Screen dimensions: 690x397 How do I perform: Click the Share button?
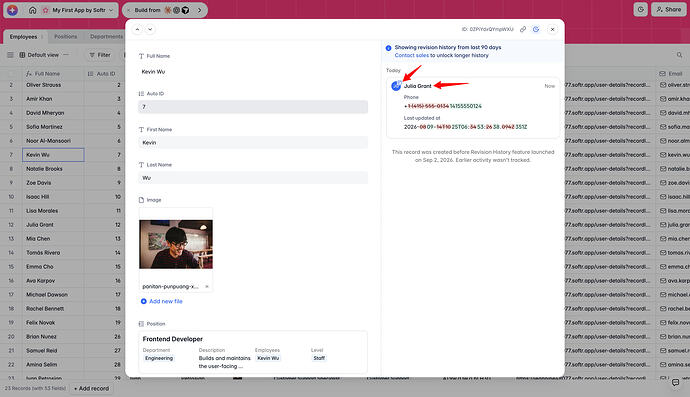[668, 9]
